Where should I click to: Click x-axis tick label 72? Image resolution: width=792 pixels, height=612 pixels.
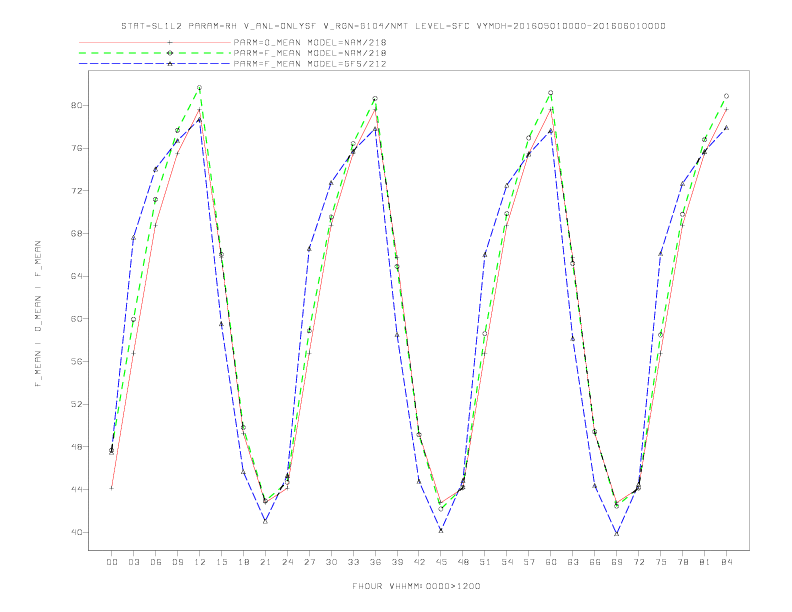click(638, 562)
